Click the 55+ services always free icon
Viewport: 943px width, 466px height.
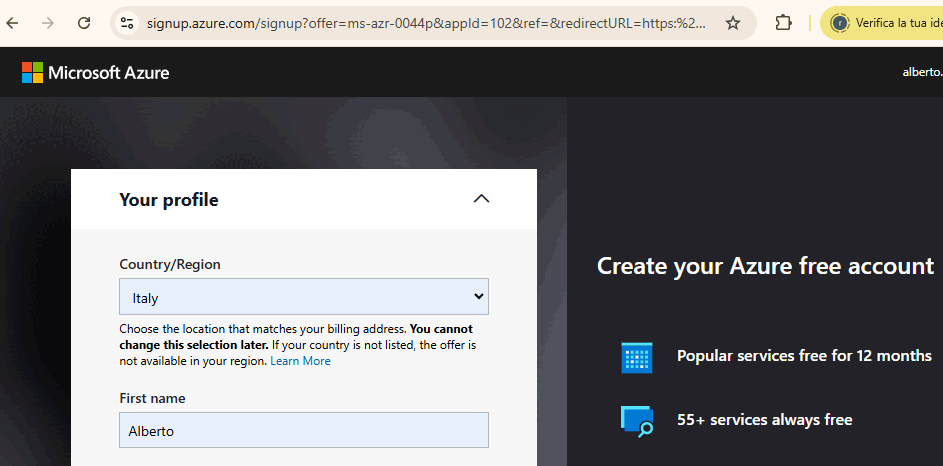pos(637,421)
